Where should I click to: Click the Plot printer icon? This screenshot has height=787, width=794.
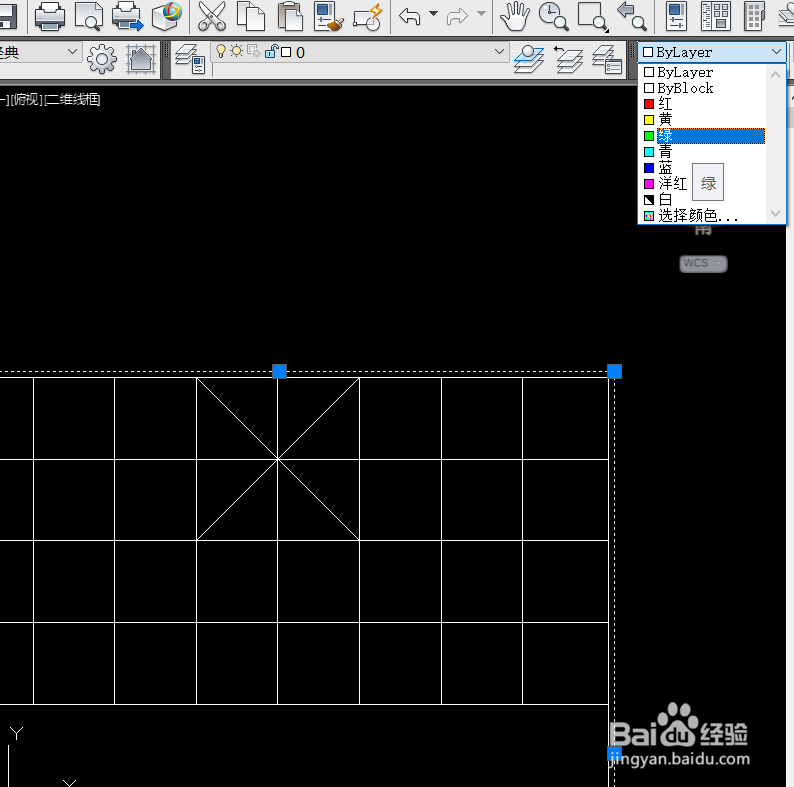(x=50, y=17)
